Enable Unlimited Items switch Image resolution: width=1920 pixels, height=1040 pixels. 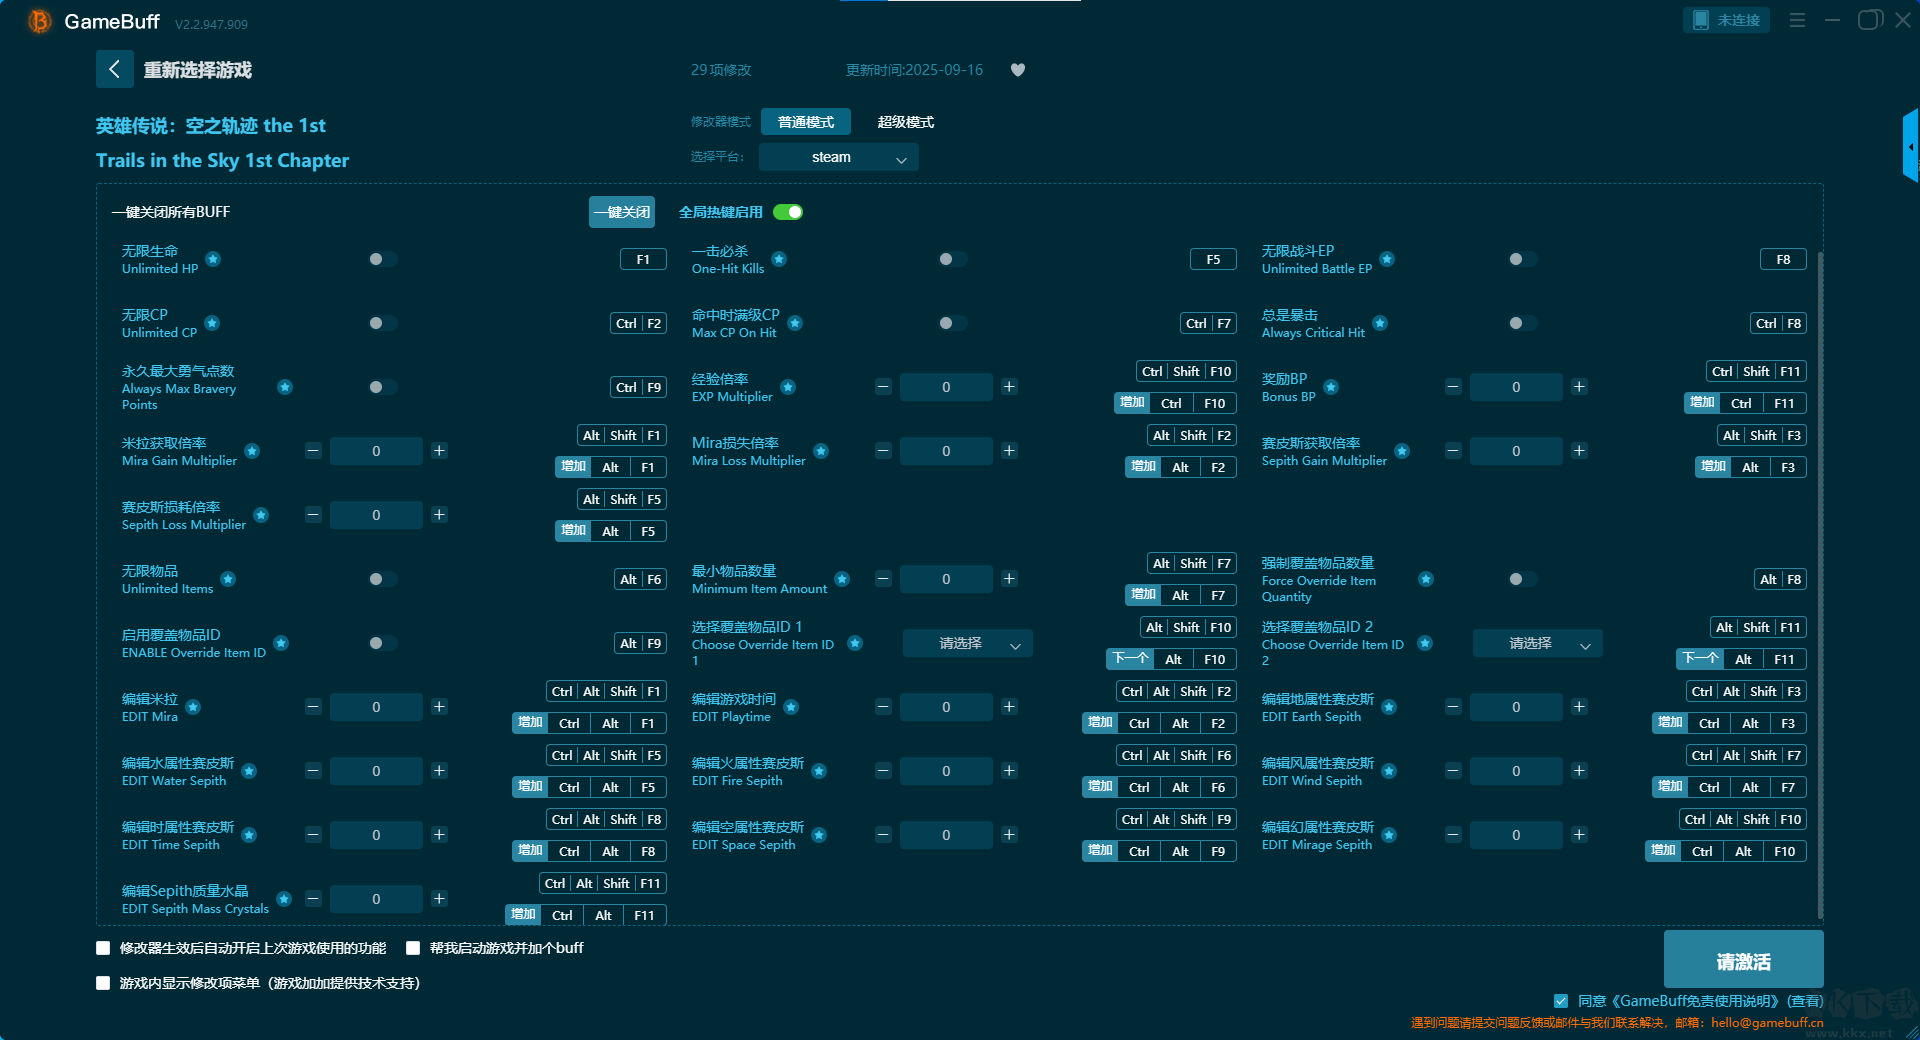(x=382, y=579)
